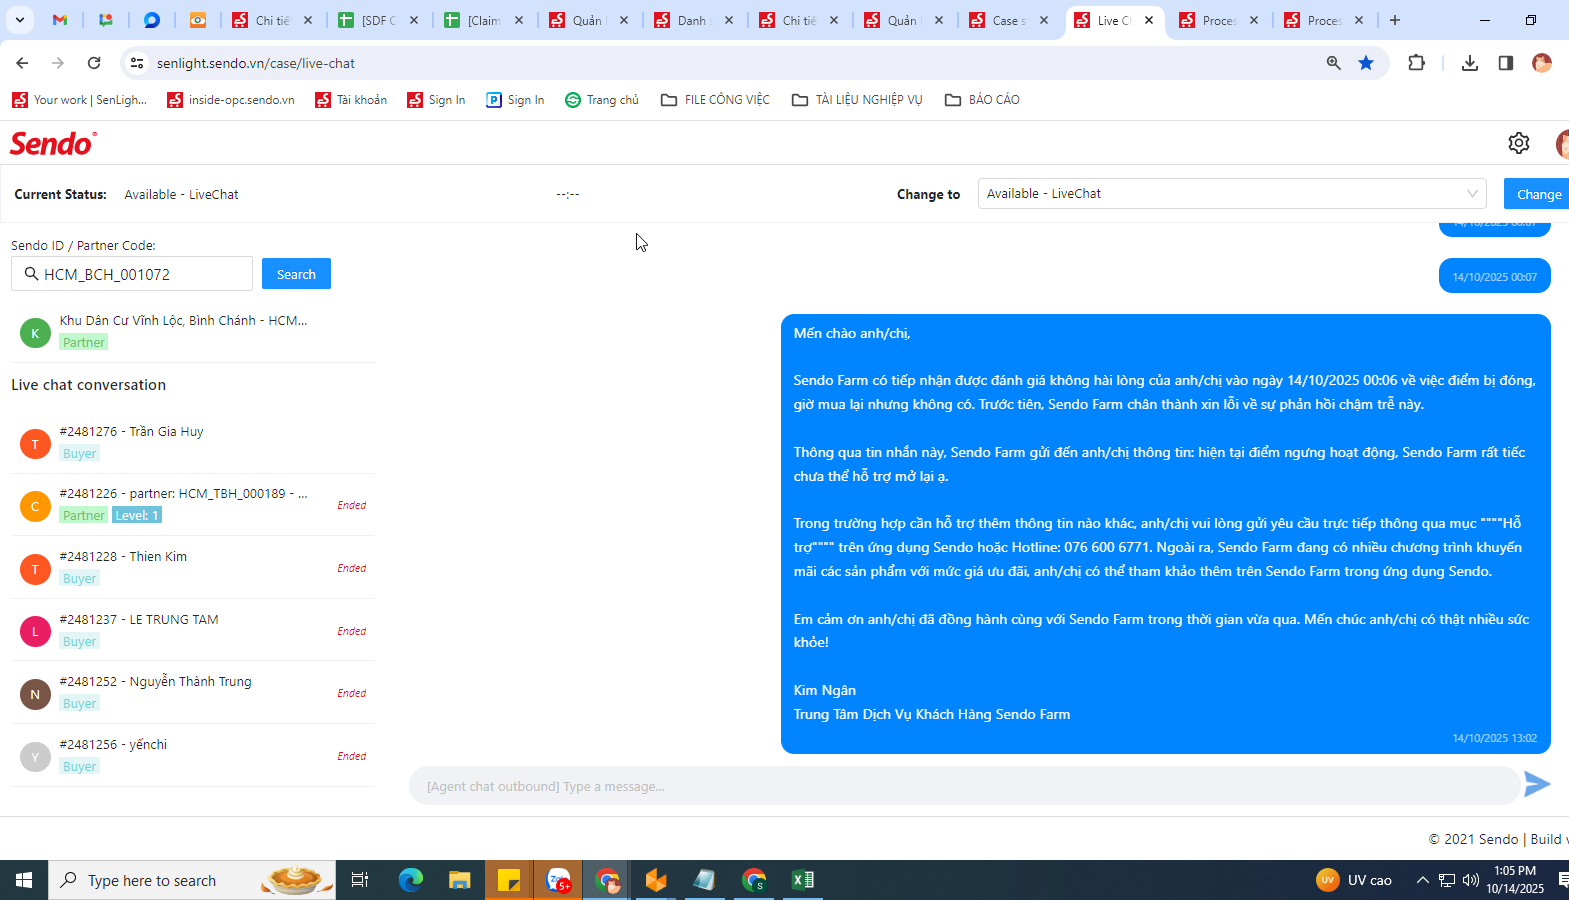Open BÁO CÁO bookmark folder
The width and height of the screenshot is (1569, 900).
tap(982, 100)
